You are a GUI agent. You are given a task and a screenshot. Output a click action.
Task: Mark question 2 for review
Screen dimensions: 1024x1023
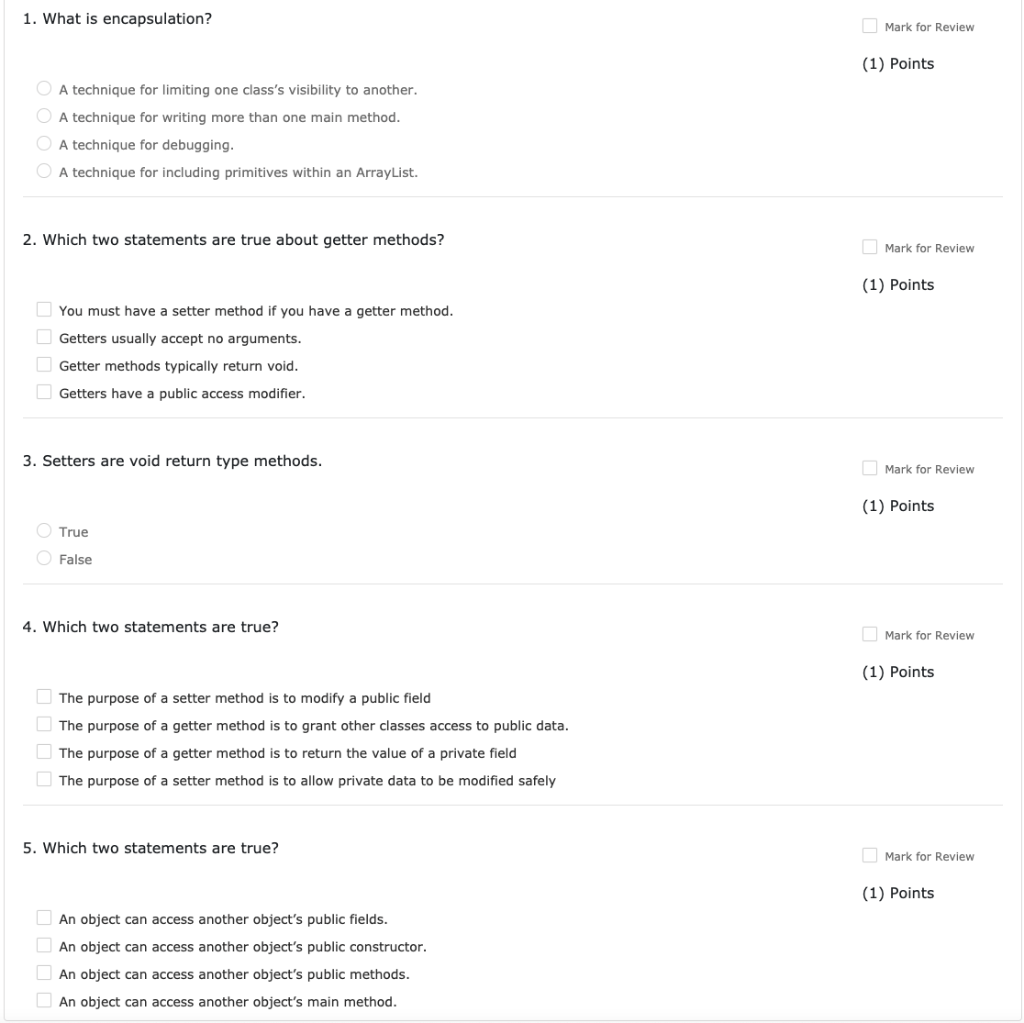pos(868,247)
